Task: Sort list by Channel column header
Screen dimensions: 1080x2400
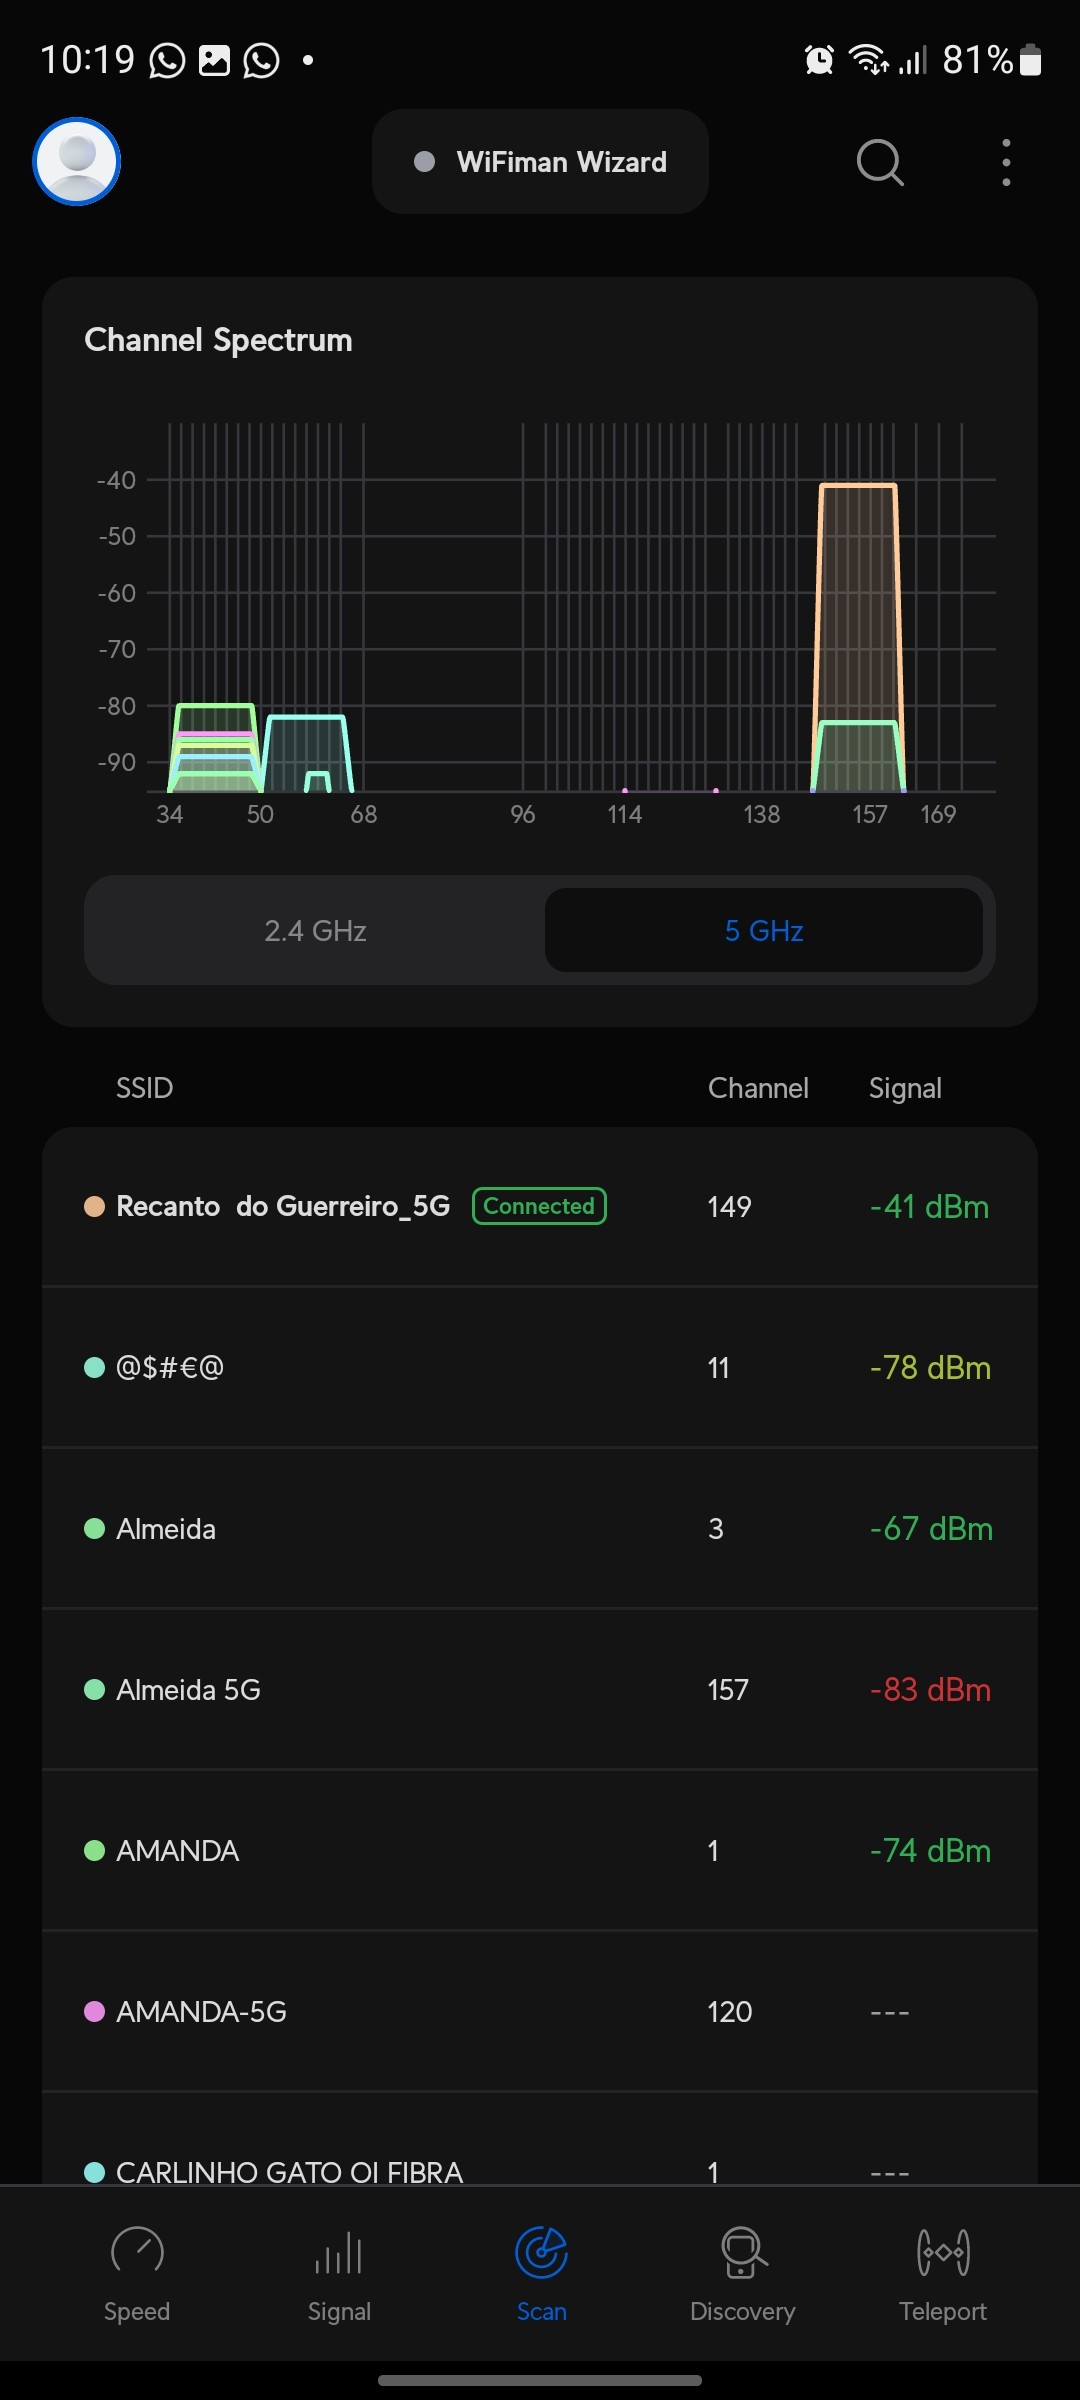Action: coord(758,1088)
